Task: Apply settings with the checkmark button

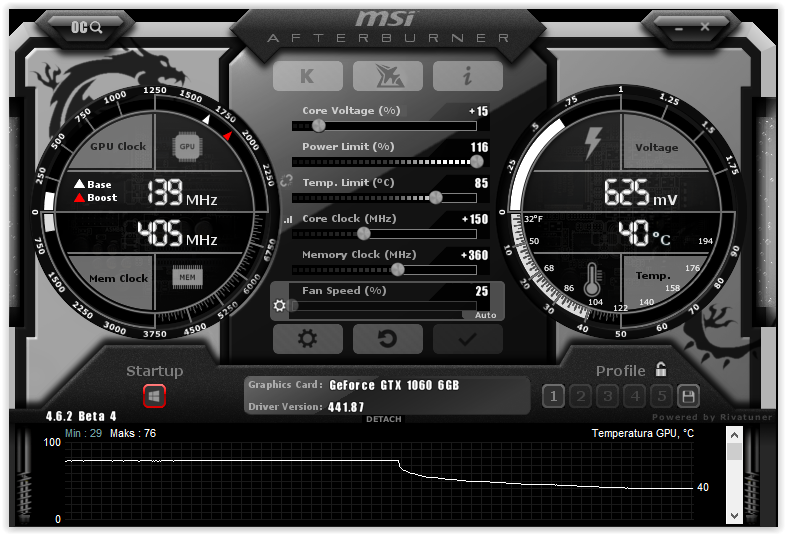Action: coord(468,339)
